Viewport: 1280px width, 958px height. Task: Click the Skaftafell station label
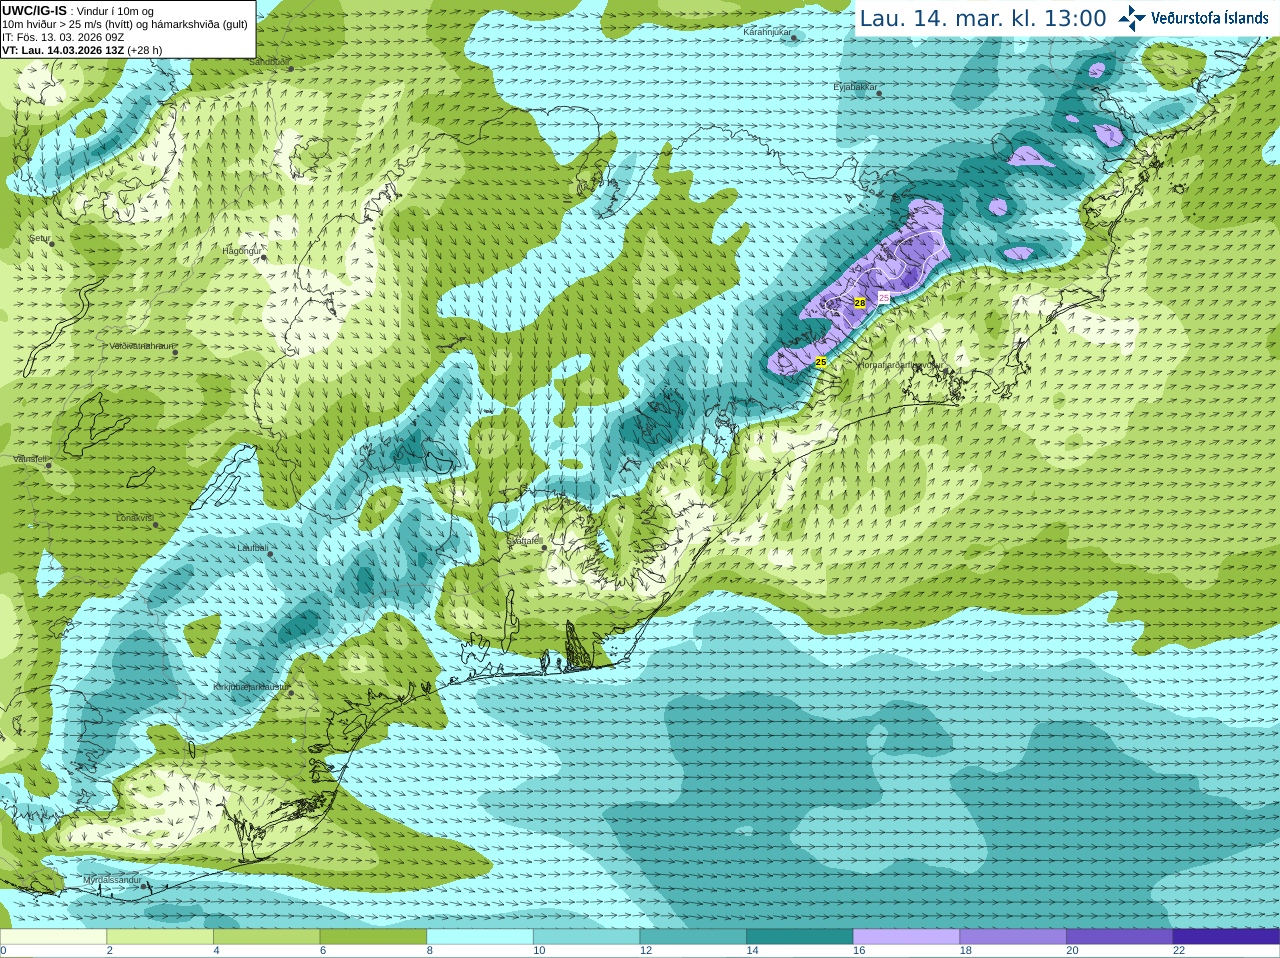click(524, 541)
